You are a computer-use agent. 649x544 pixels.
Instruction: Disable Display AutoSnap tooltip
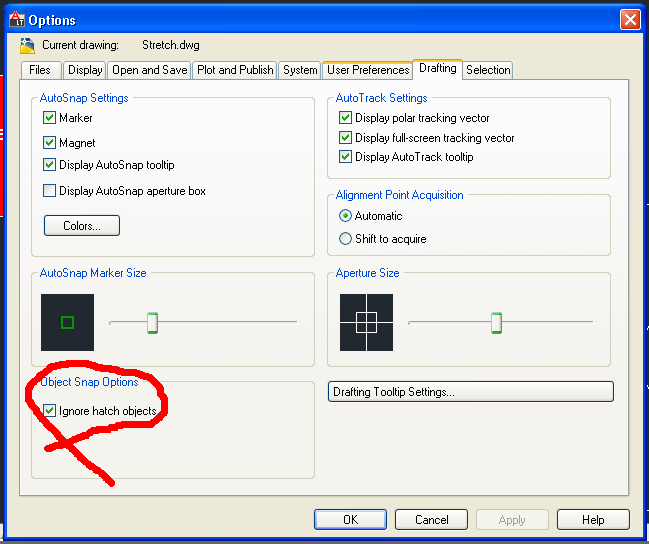[x=49, y=164]
